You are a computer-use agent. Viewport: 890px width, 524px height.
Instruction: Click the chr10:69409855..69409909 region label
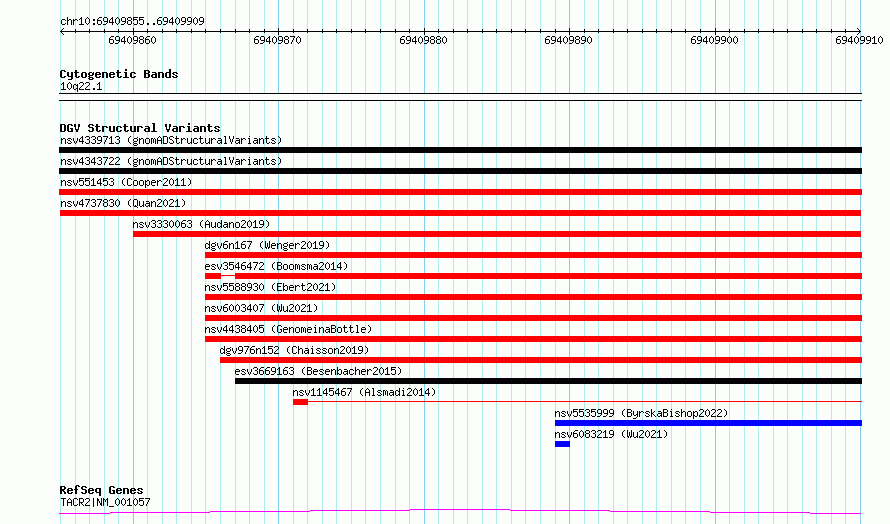click(132, 21)
